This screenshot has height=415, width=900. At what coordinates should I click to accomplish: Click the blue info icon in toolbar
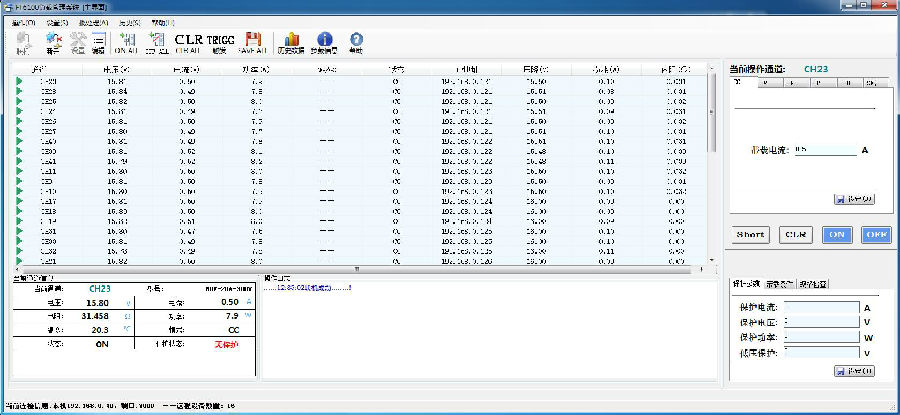[x=324, y=41]
